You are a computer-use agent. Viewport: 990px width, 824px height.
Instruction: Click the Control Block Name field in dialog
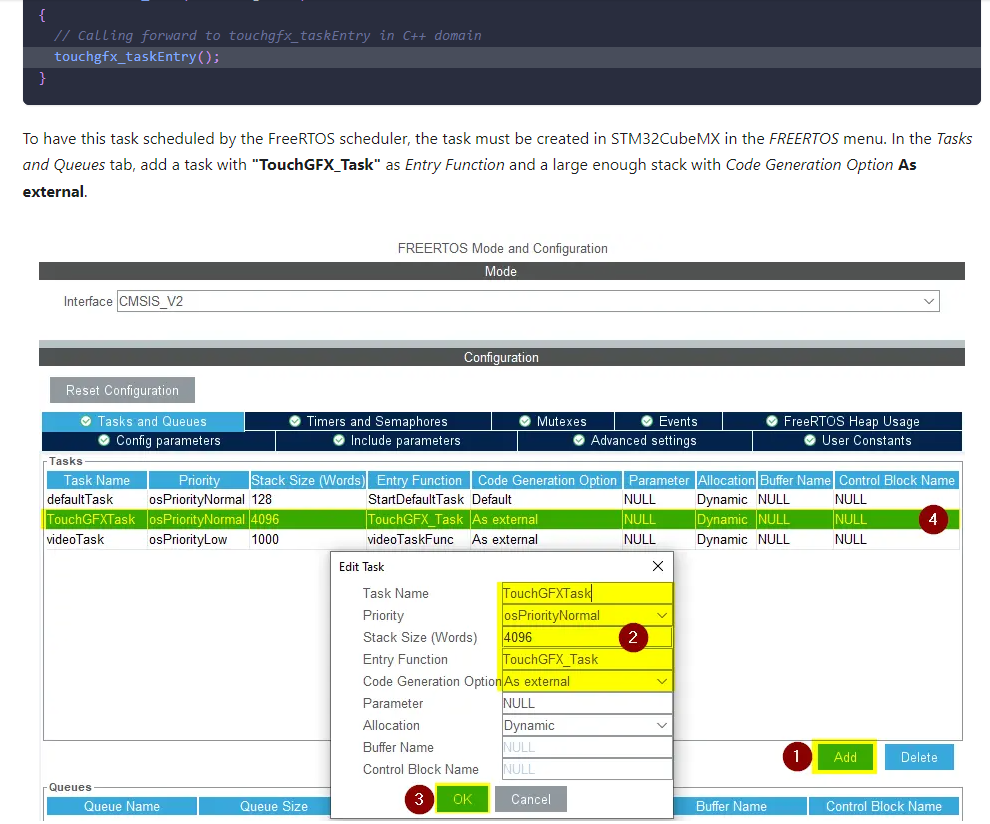[587, 770]
